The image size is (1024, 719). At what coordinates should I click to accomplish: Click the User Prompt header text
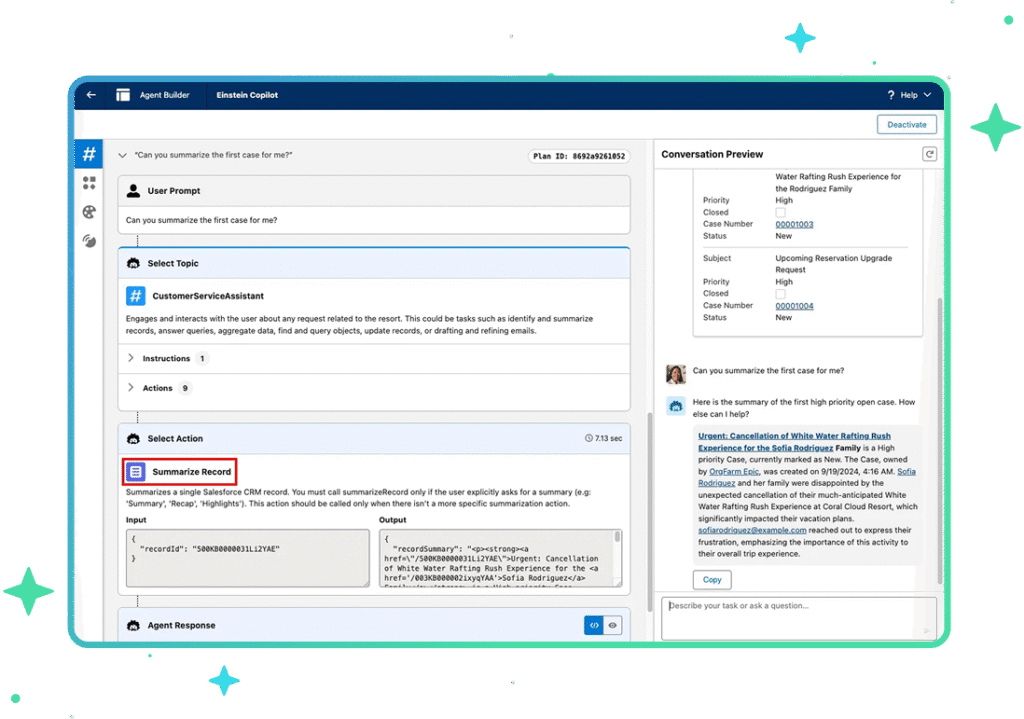tap(174, 191)
